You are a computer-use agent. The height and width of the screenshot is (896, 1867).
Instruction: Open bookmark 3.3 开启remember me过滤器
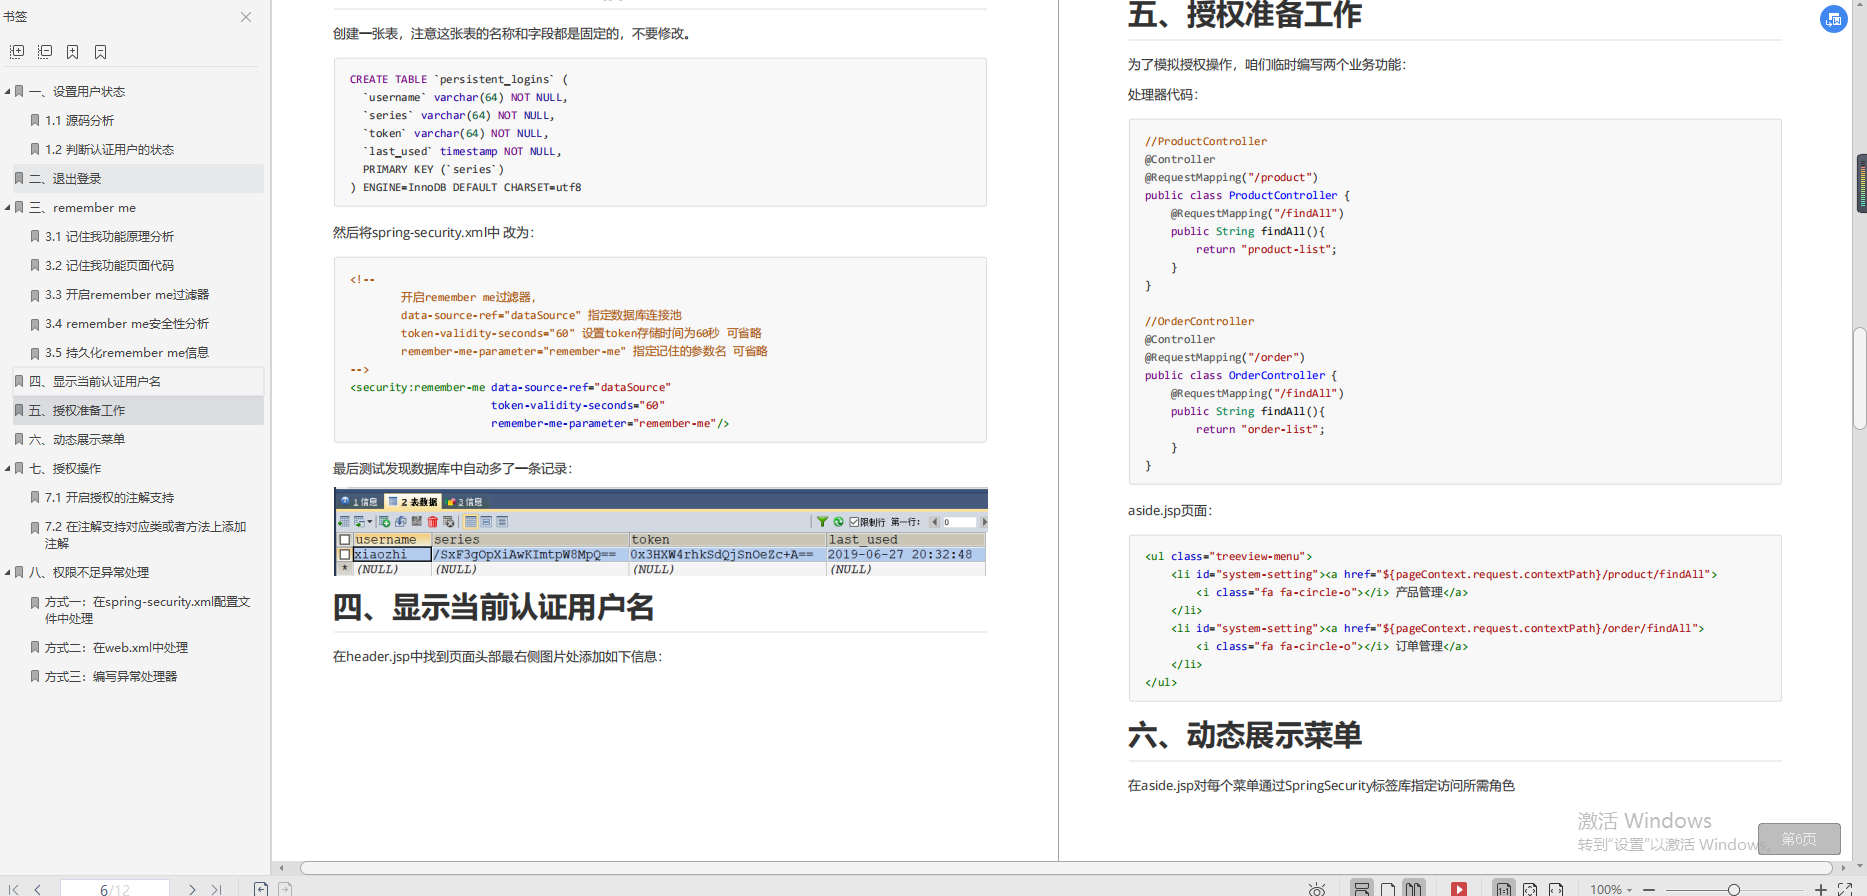click(127, 295)
